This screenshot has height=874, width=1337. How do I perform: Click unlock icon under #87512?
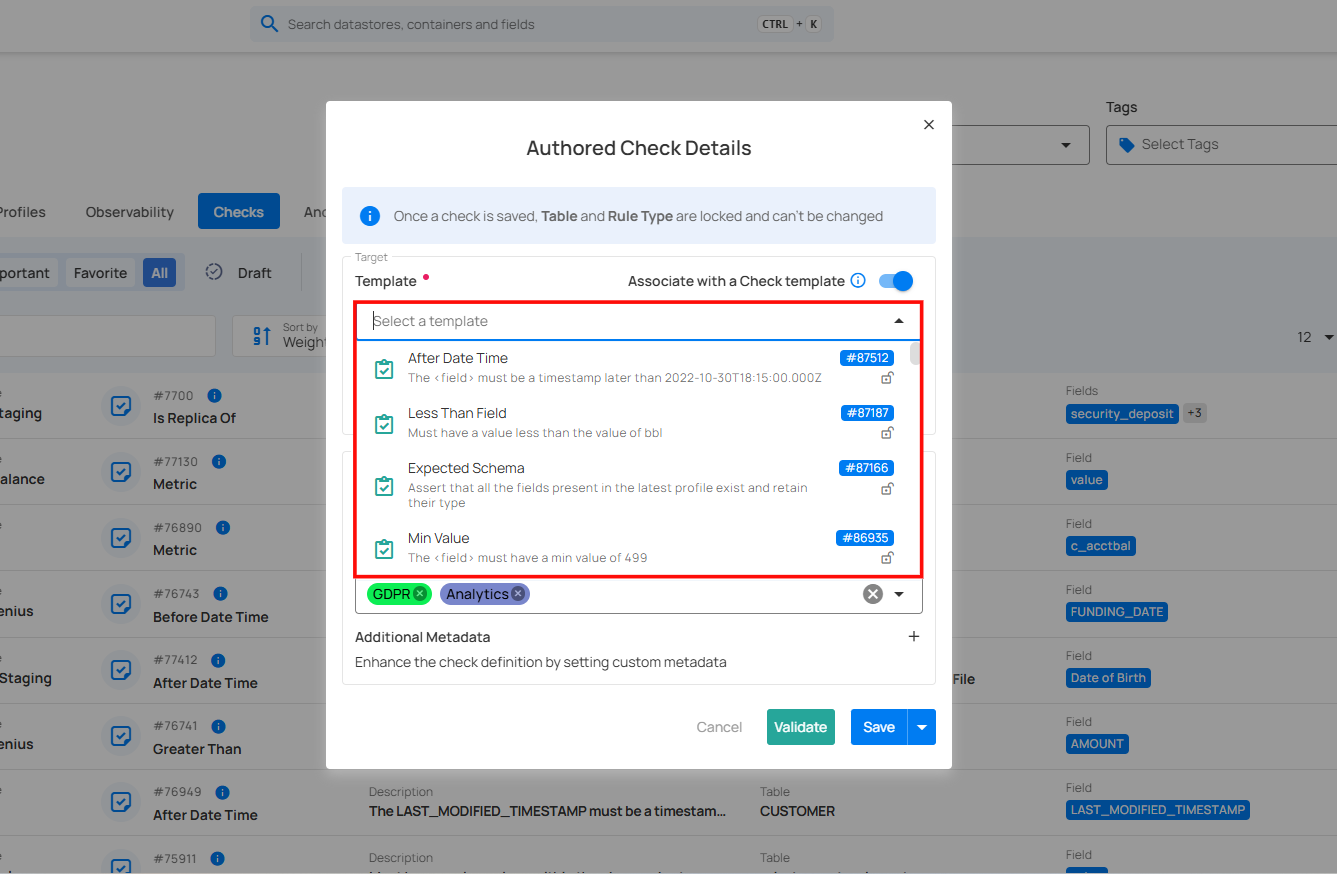(887, 378)
